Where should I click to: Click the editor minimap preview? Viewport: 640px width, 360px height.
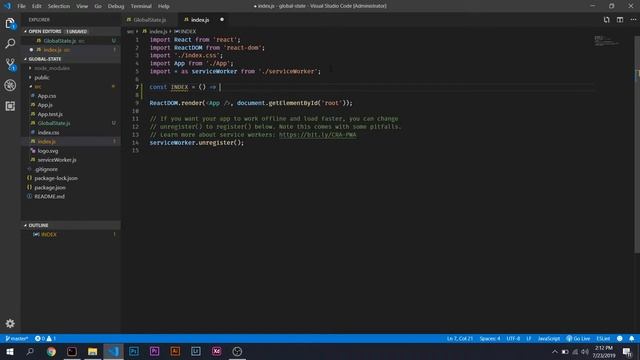(606, 41)
